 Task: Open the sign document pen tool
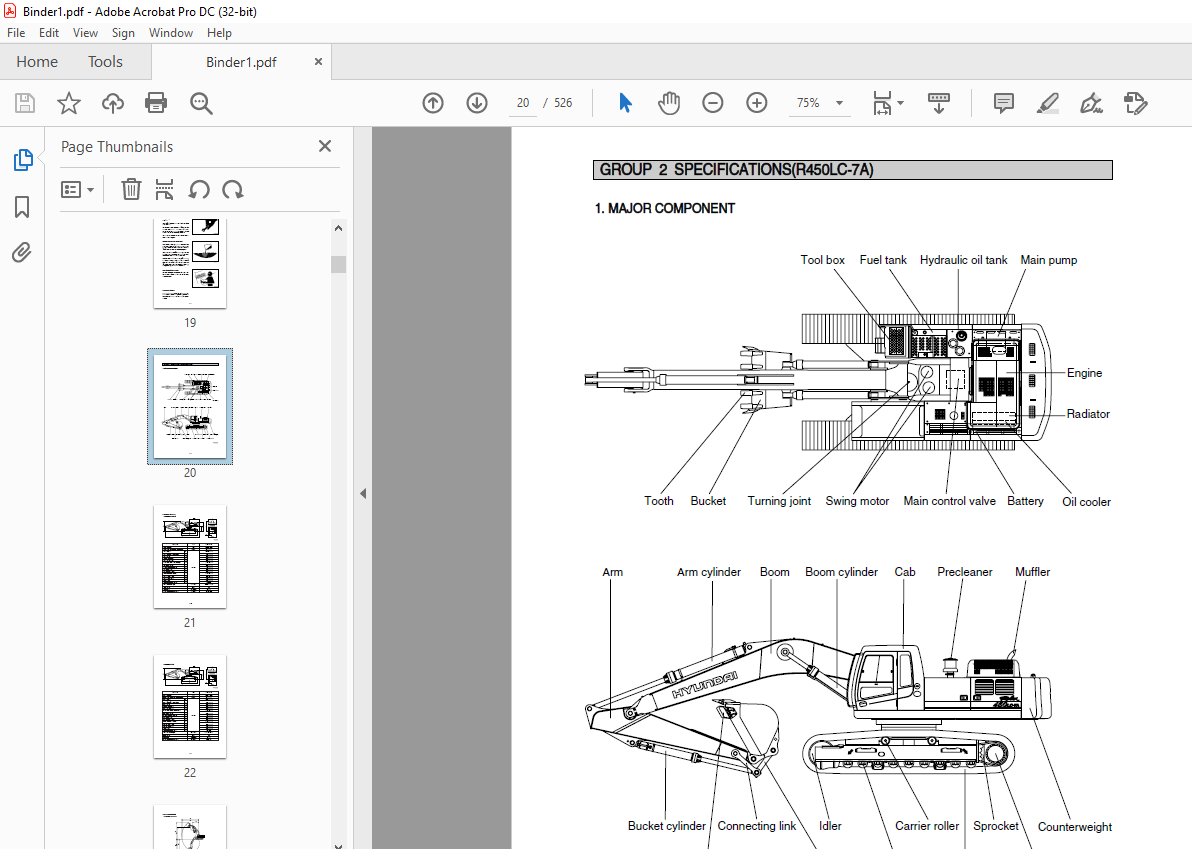pos(1092,103)
